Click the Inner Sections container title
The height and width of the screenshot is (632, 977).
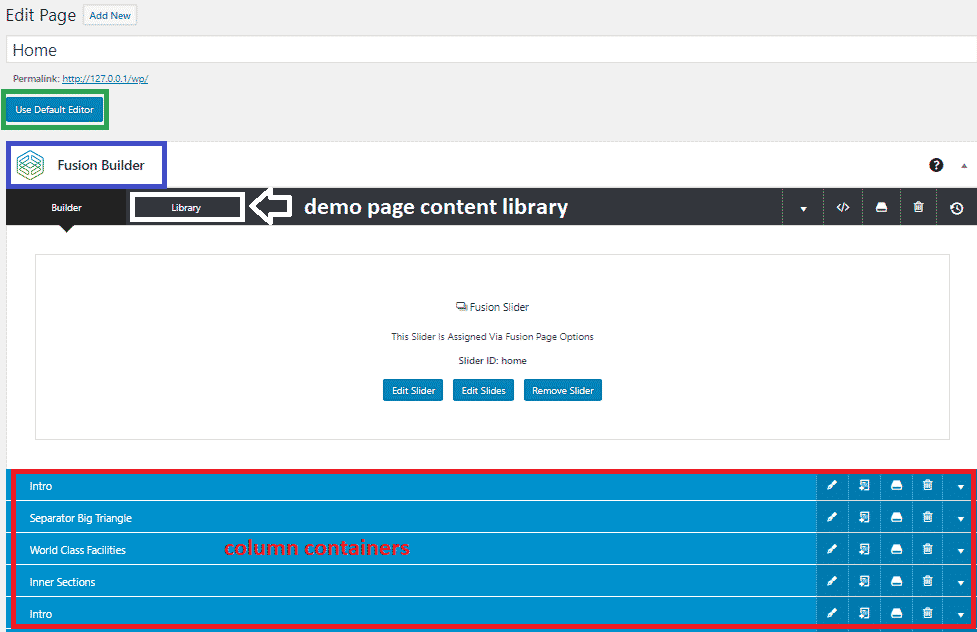(62, 582)
